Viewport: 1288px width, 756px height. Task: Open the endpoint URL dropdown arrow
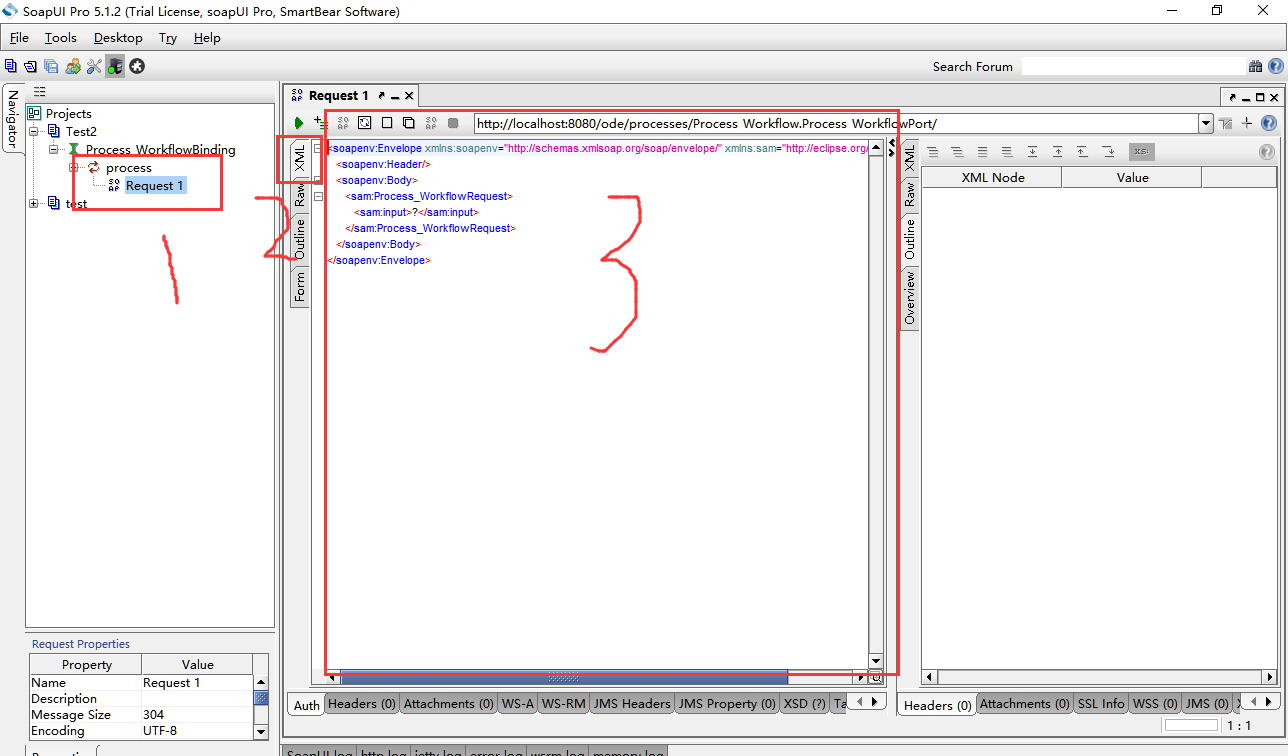pos(1206,124)
